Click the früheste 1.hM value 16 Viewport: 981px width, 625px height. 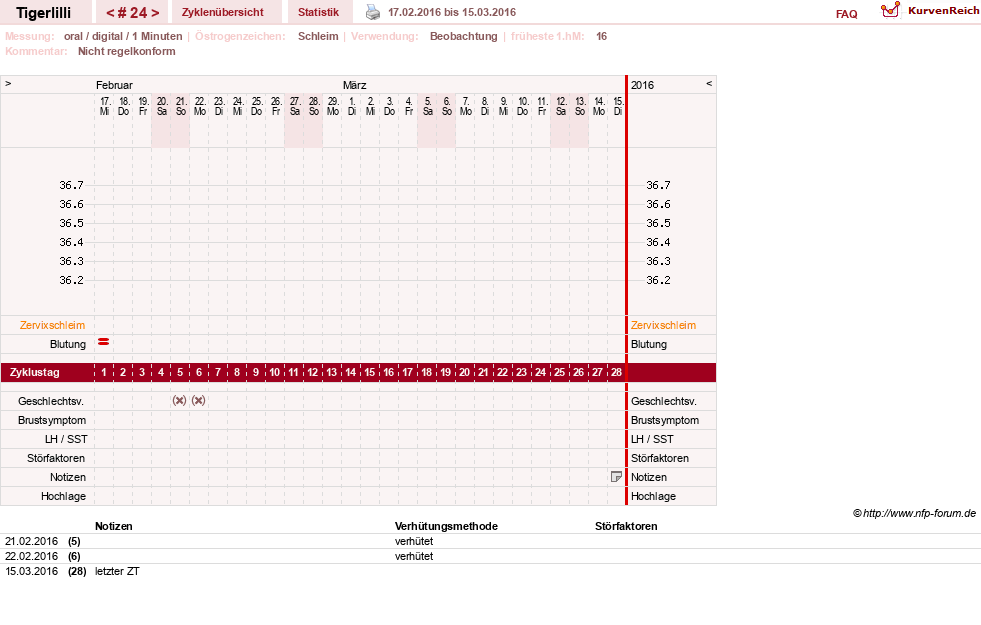[601, 36]
